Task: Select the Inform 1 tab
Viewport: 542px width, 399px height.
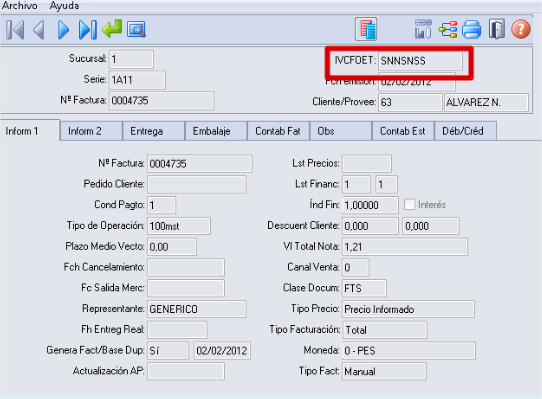Action: (30, 131)
